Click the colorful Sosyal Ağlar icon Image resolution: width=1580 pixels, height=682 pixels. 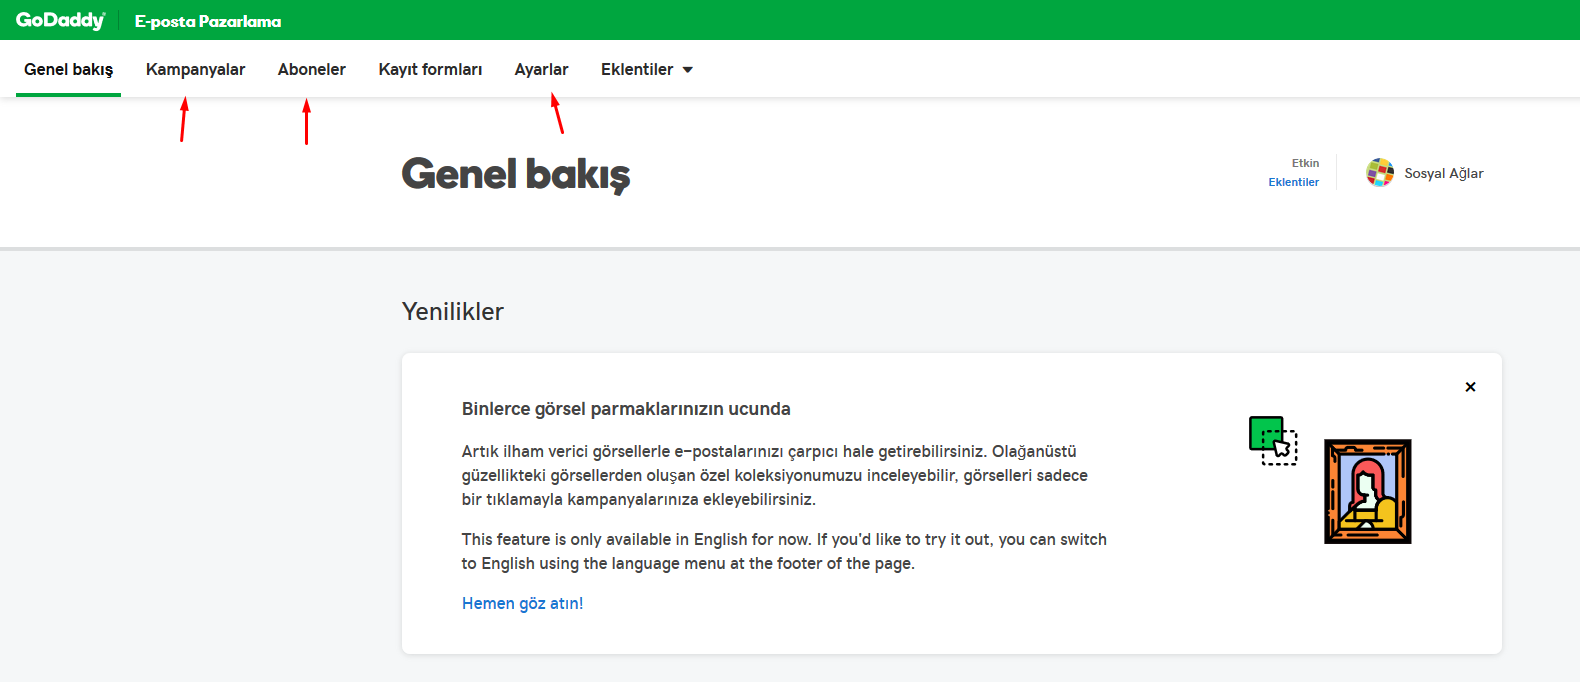pyautogui.click(x=1380, y=172)
